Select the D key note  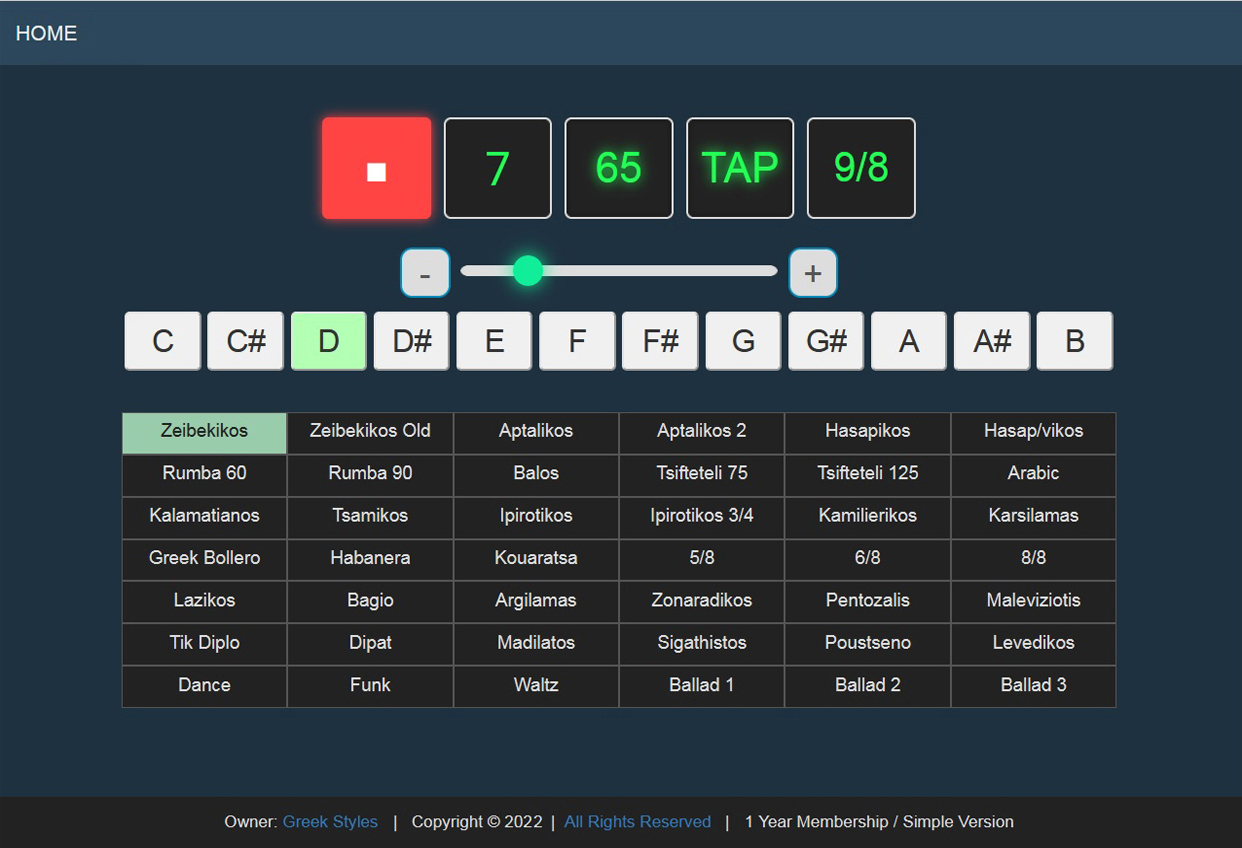tap(329, 341)
